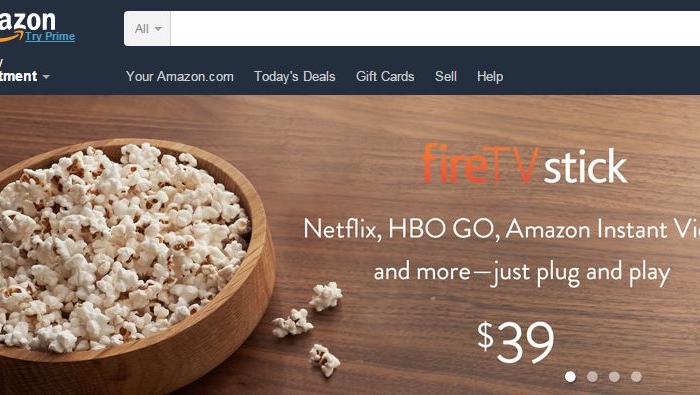Click the dropdown arrow beside All
Image resolution: width=700 pixels, height=395 pixels.
[x=158, y=29]
